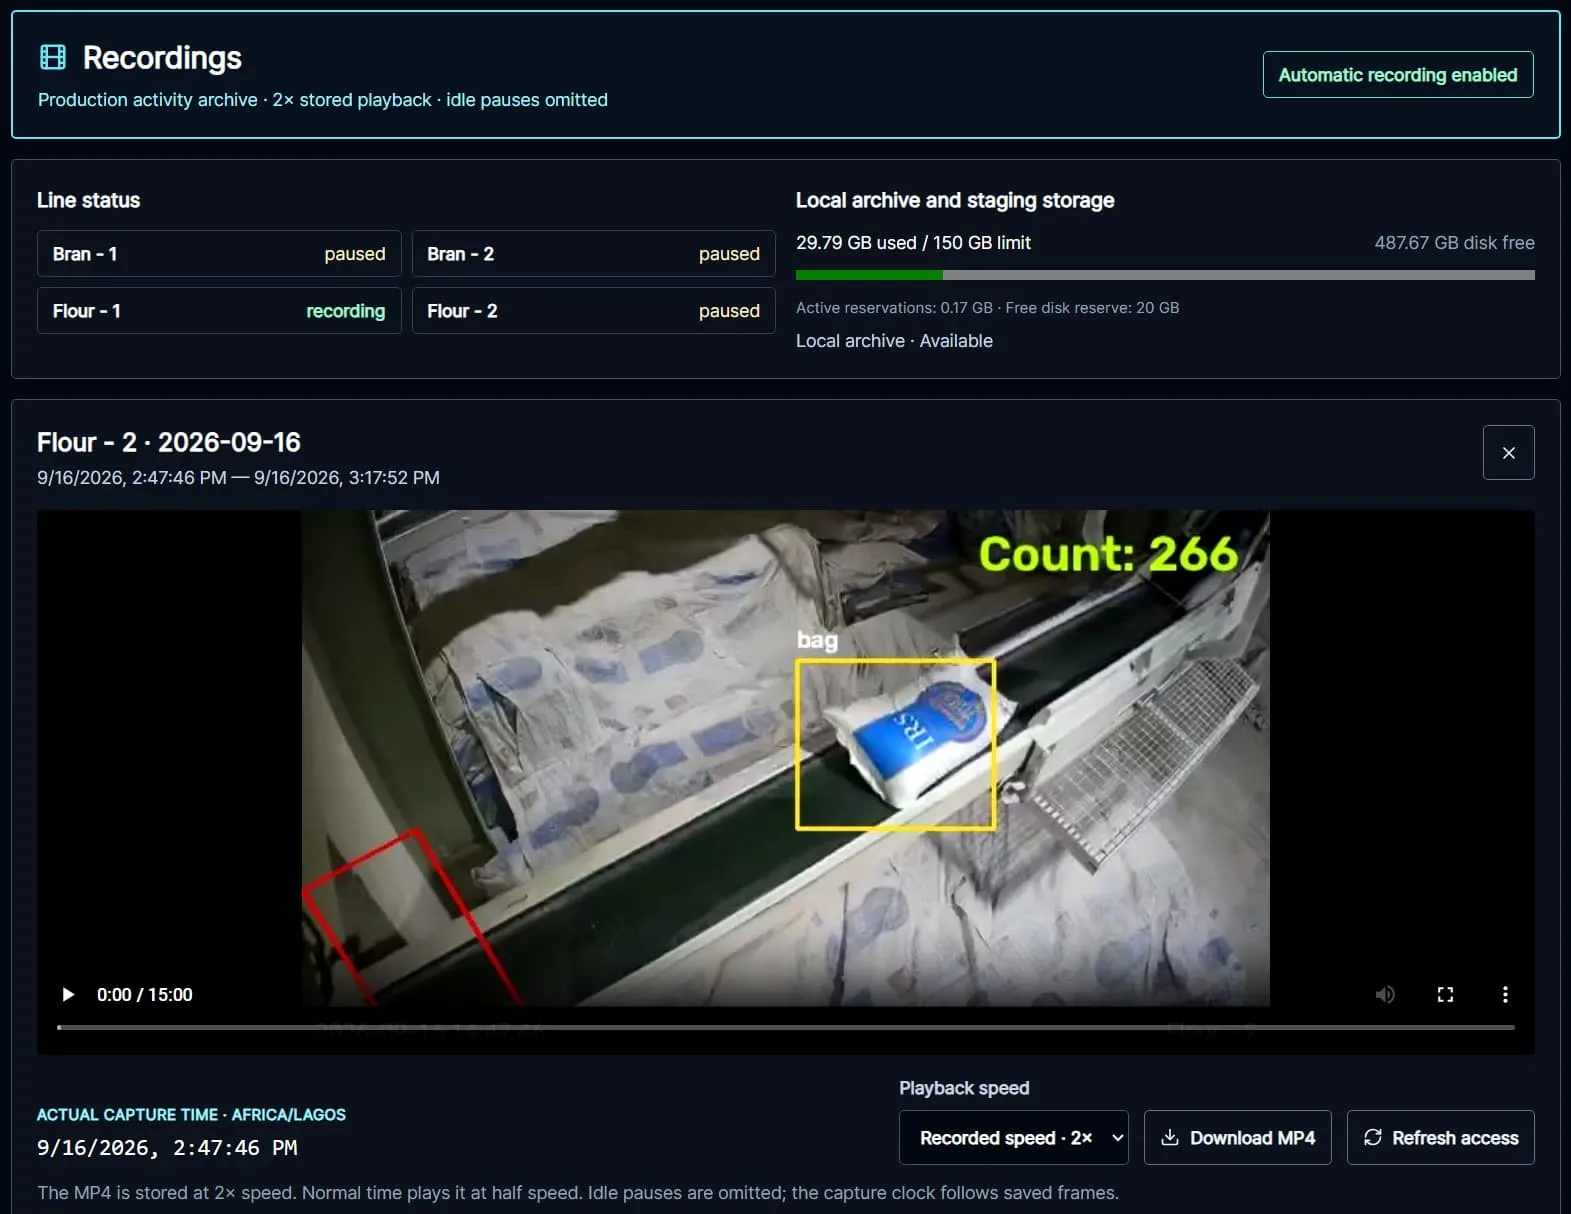Select the Flour - 1 recording line

(219, 311)
